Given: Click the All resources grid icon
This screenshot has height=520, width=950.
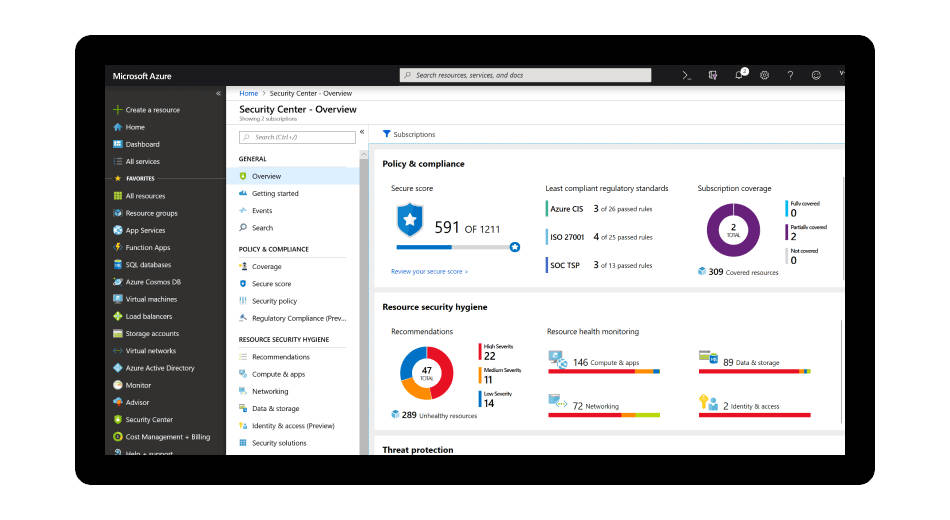Looking at the screenshot, I should click(x=118, y=196).
